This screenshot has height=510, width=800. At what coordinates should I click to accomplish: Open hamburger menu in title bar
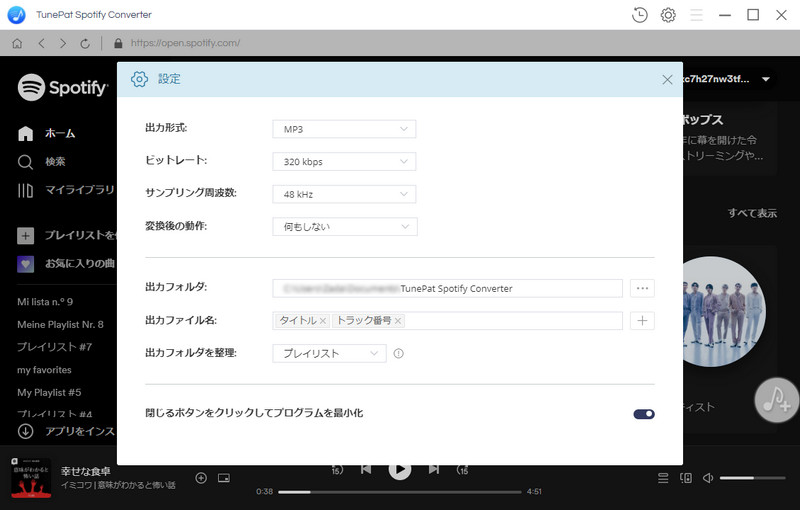click(696, 15)
